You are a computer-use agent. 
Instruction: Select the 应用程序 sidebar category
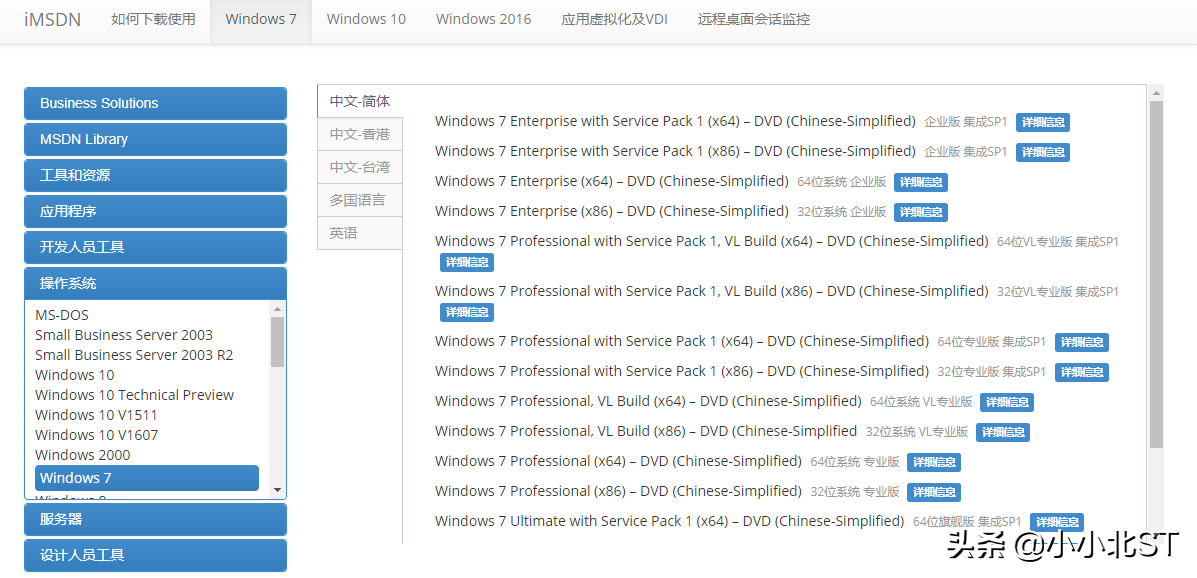point(155,211)
